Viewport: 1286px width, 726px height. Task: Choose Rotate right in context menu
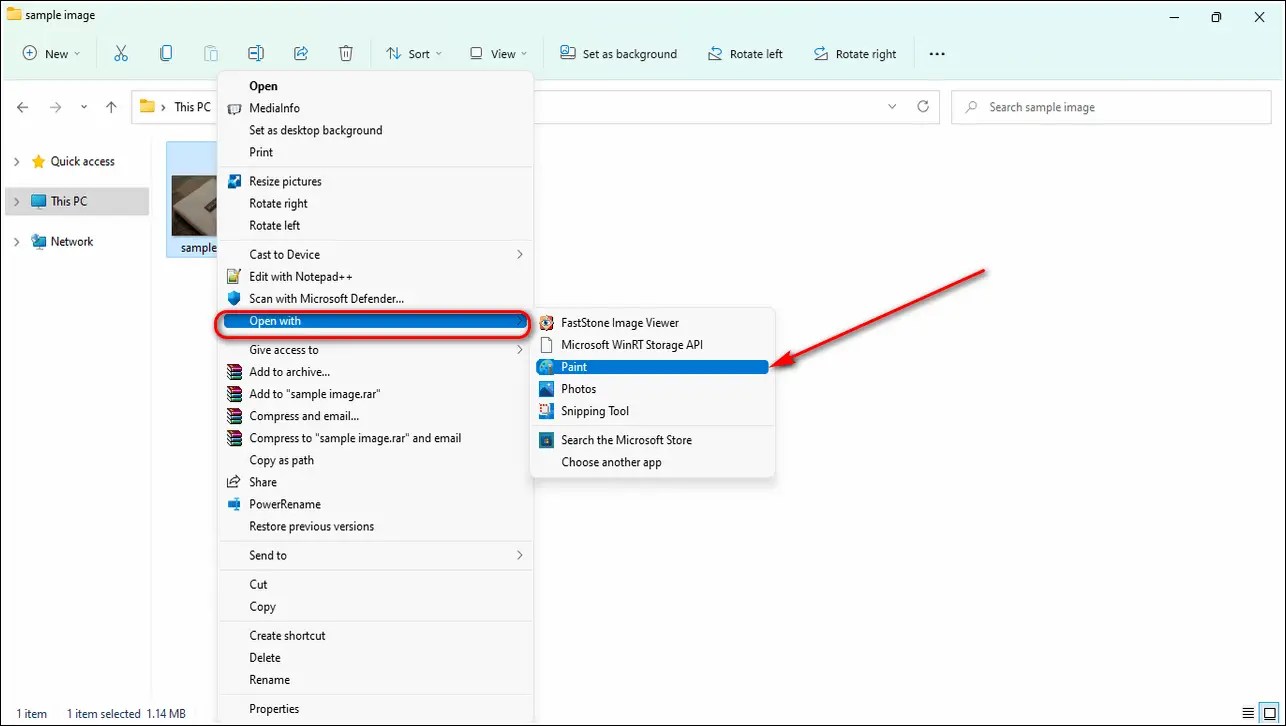point(374,203)
